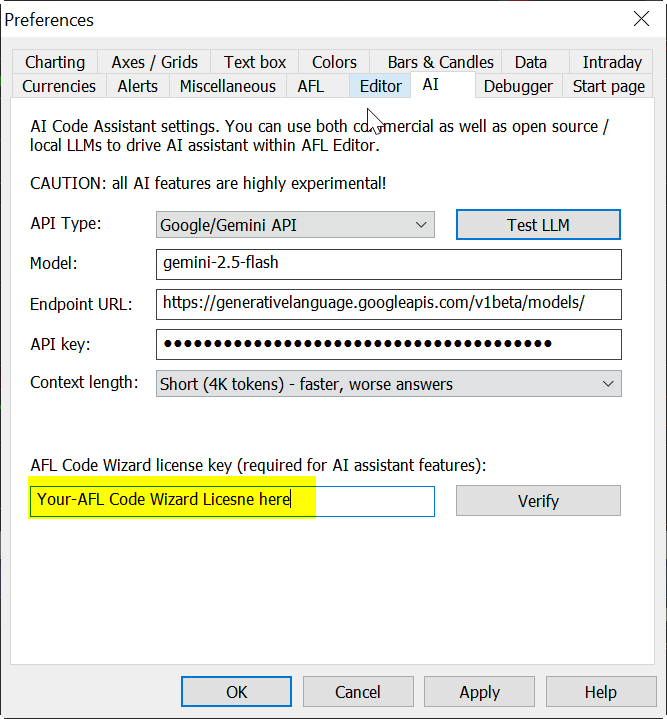Open the Alerts tab
667x719 pixels.
pos(138,86)
